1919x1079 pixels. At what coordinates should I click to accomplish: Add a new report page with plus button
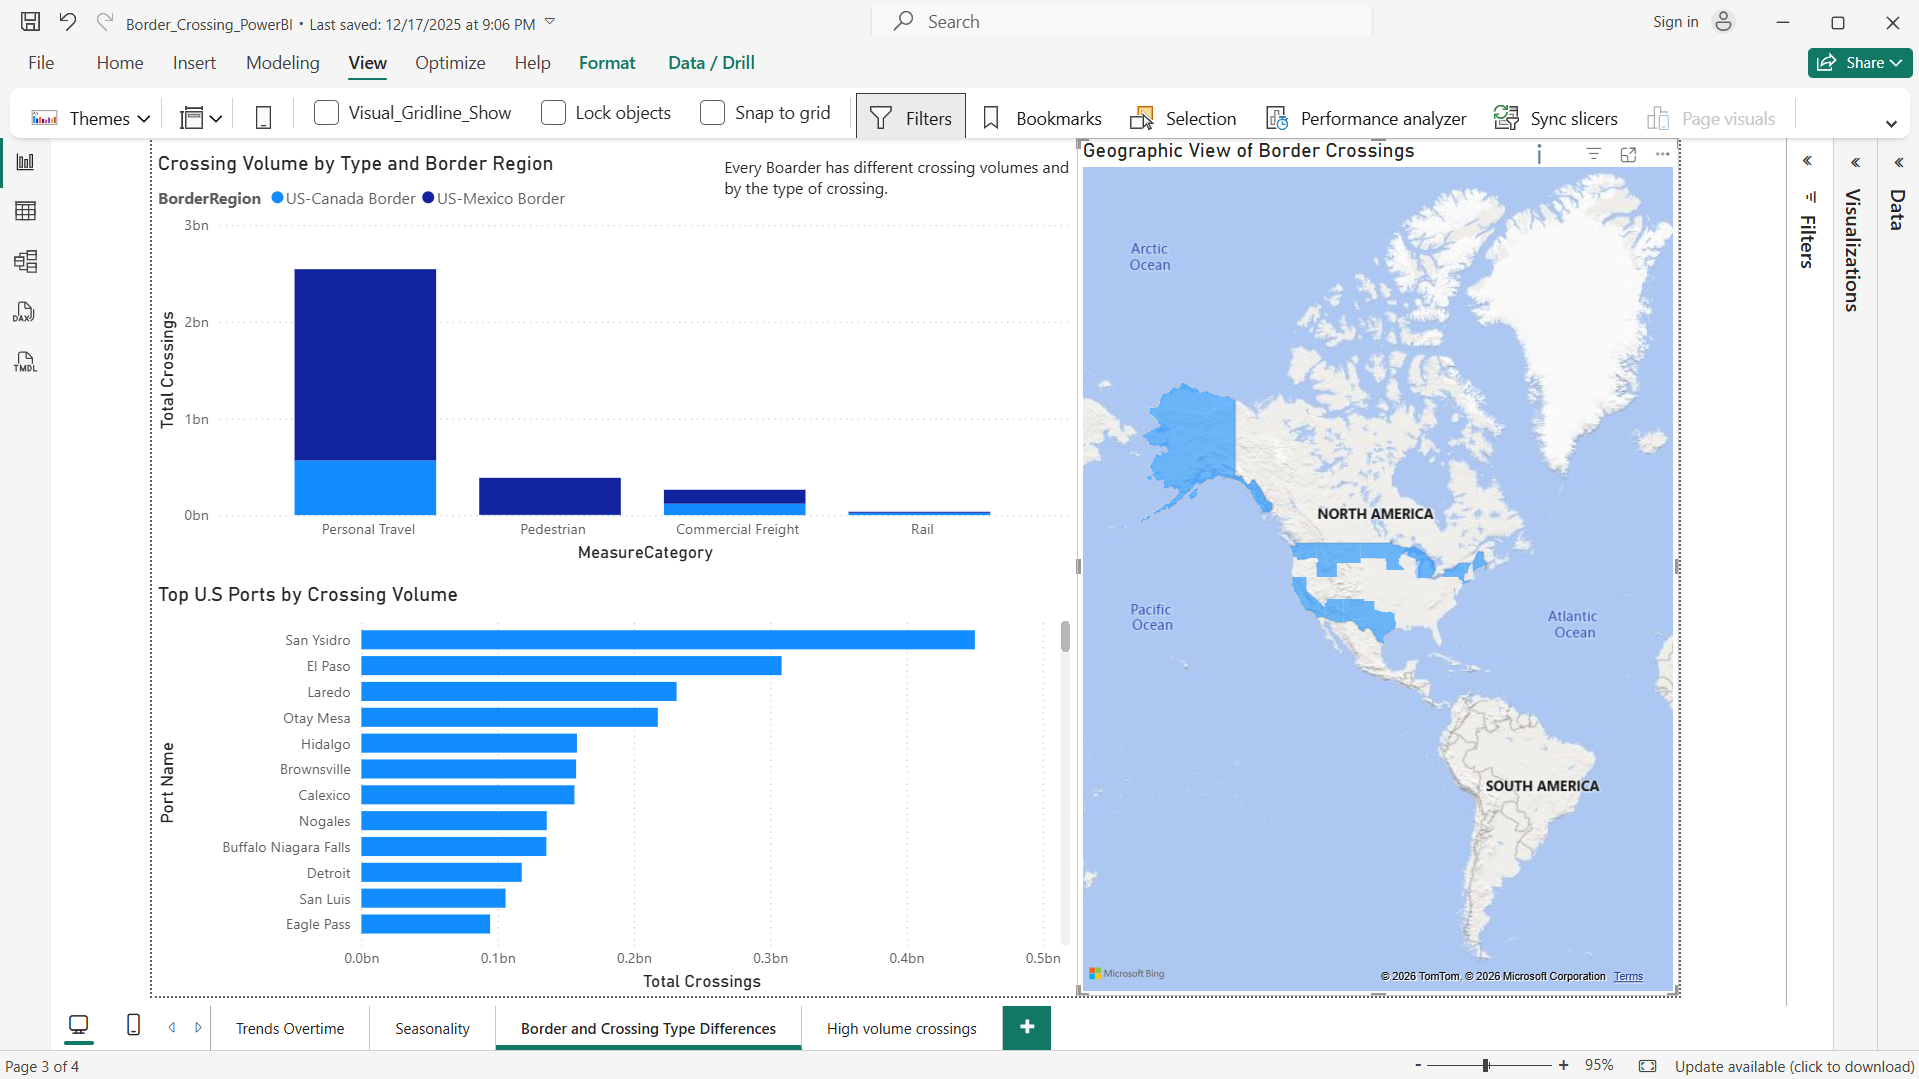point(1026,1027)
